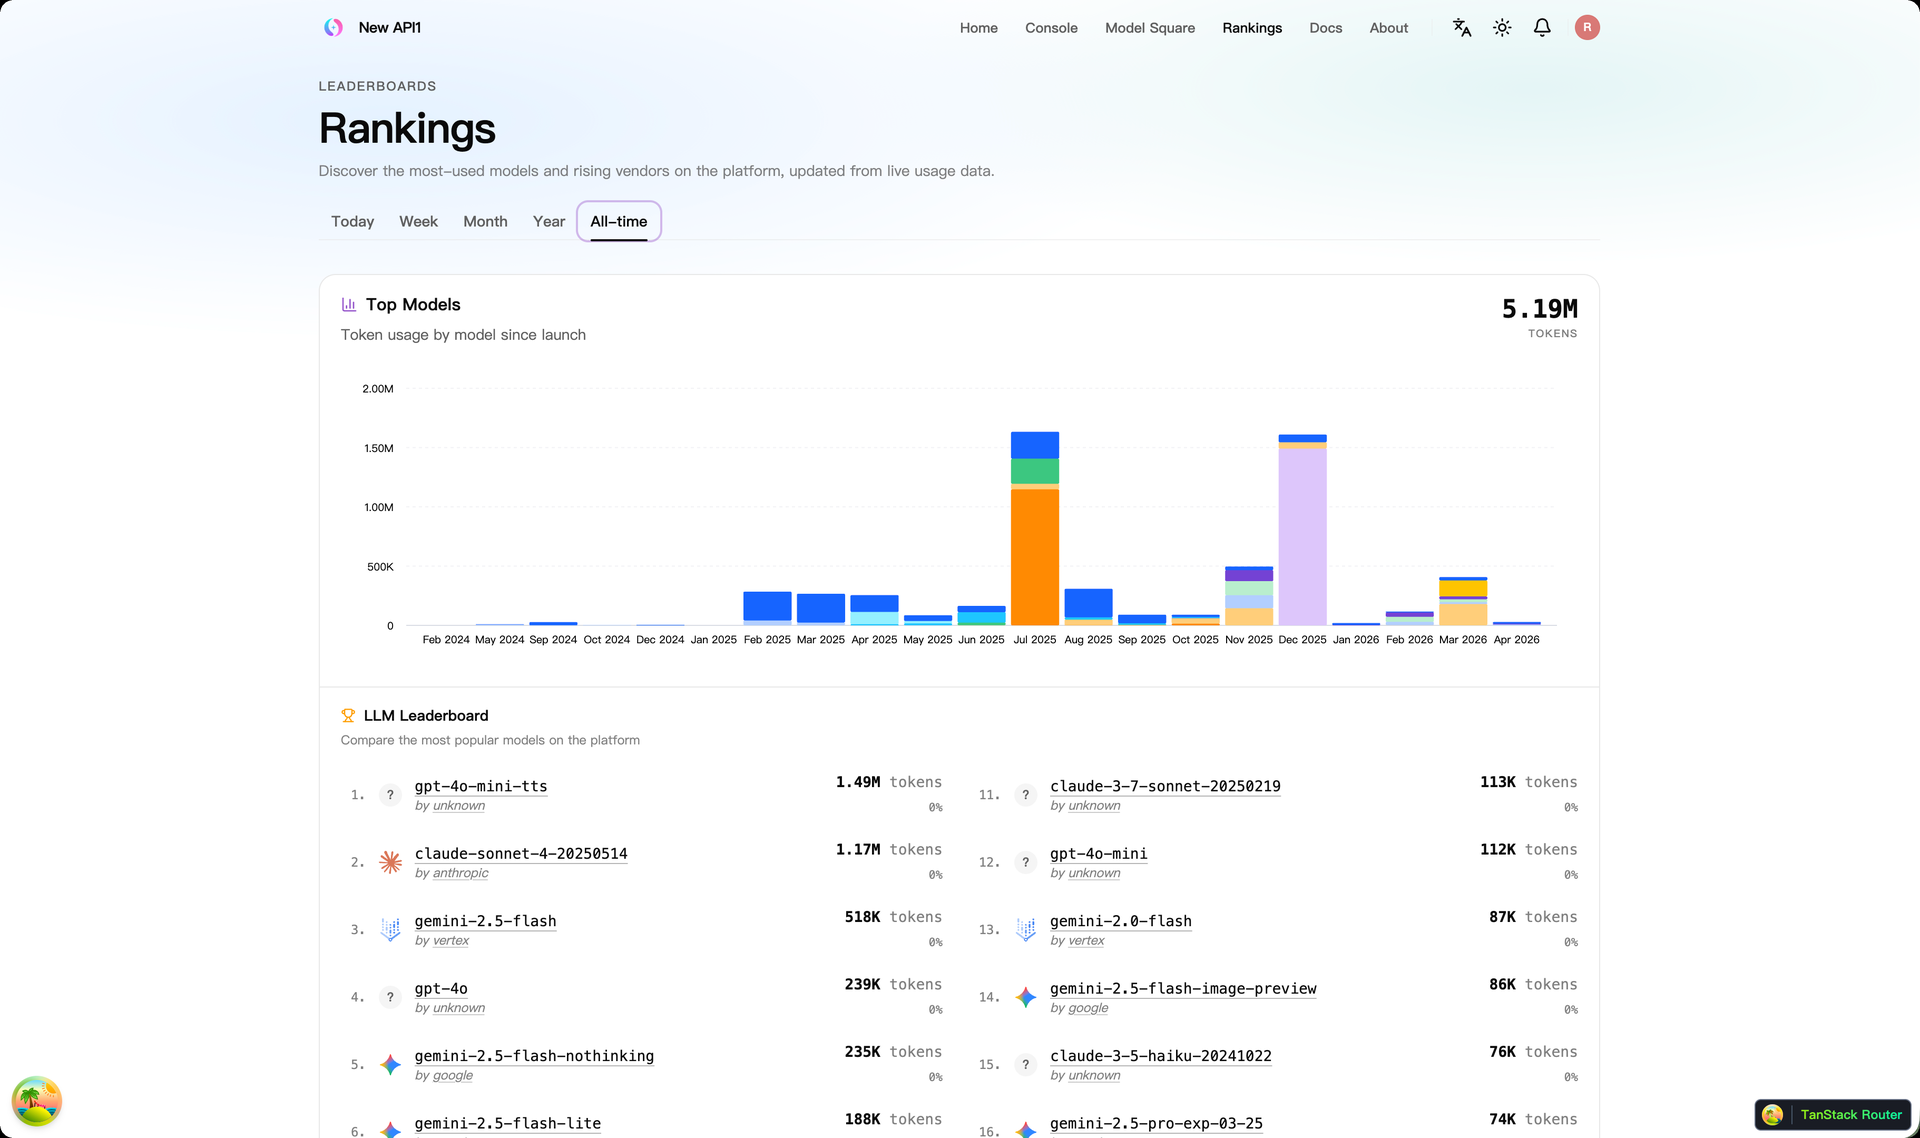Select the Month time range tab
Image resolution: width=1920 pixels, height=1138 pixels.
(485, 222)
